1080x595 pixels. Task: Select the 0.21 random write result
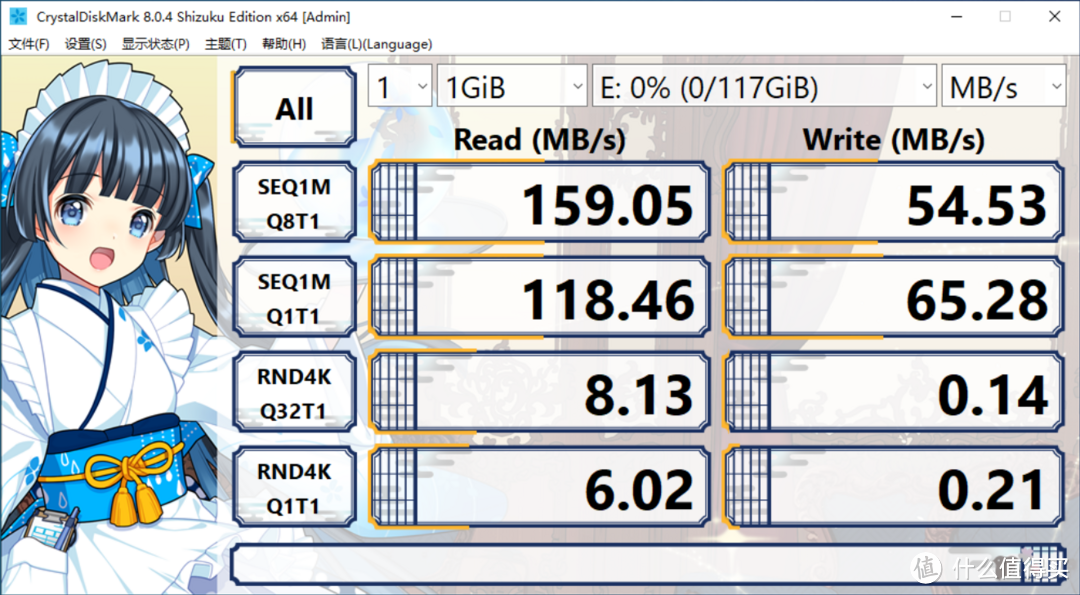tap(895, 488)
